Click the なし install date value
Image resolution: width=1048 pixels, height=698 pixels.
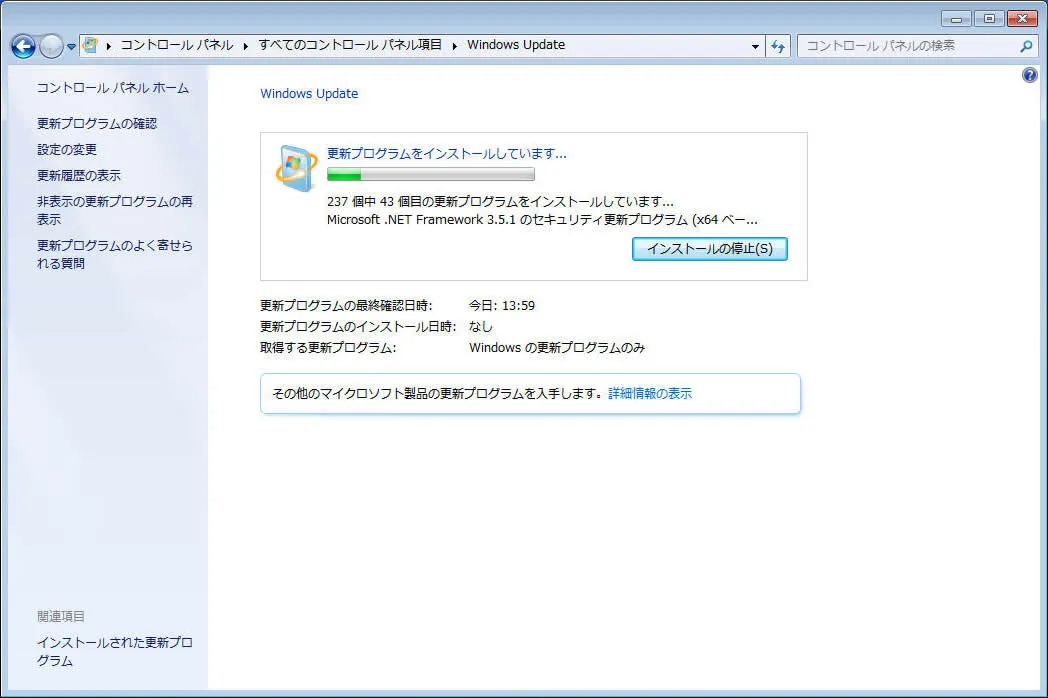pyautogui.click(x=481, y=326)
